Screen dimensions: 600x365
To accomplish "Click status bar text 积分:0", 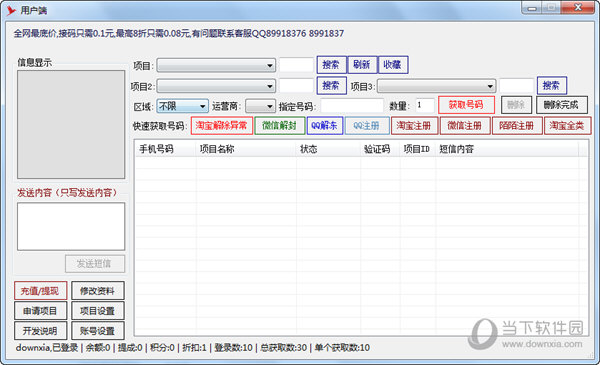I will pyautogui.click(x=162, y=348).
